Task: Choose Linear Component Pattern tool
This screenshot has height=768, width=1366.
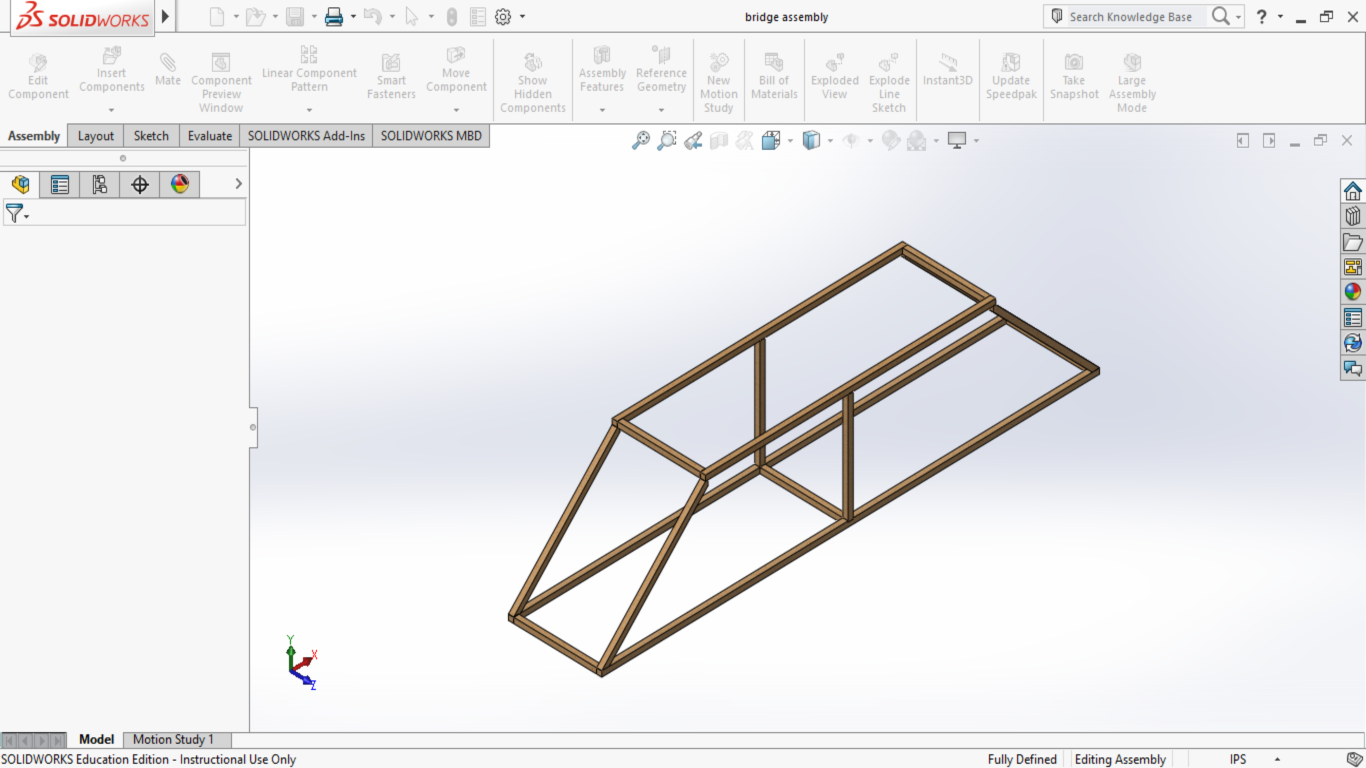Action: coord(309,70)
